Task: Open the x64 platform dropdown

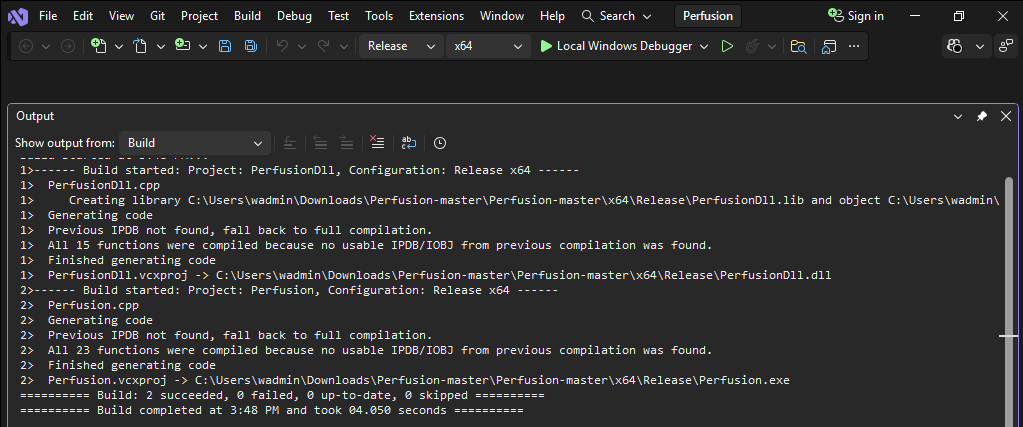Action: point(488,46)
